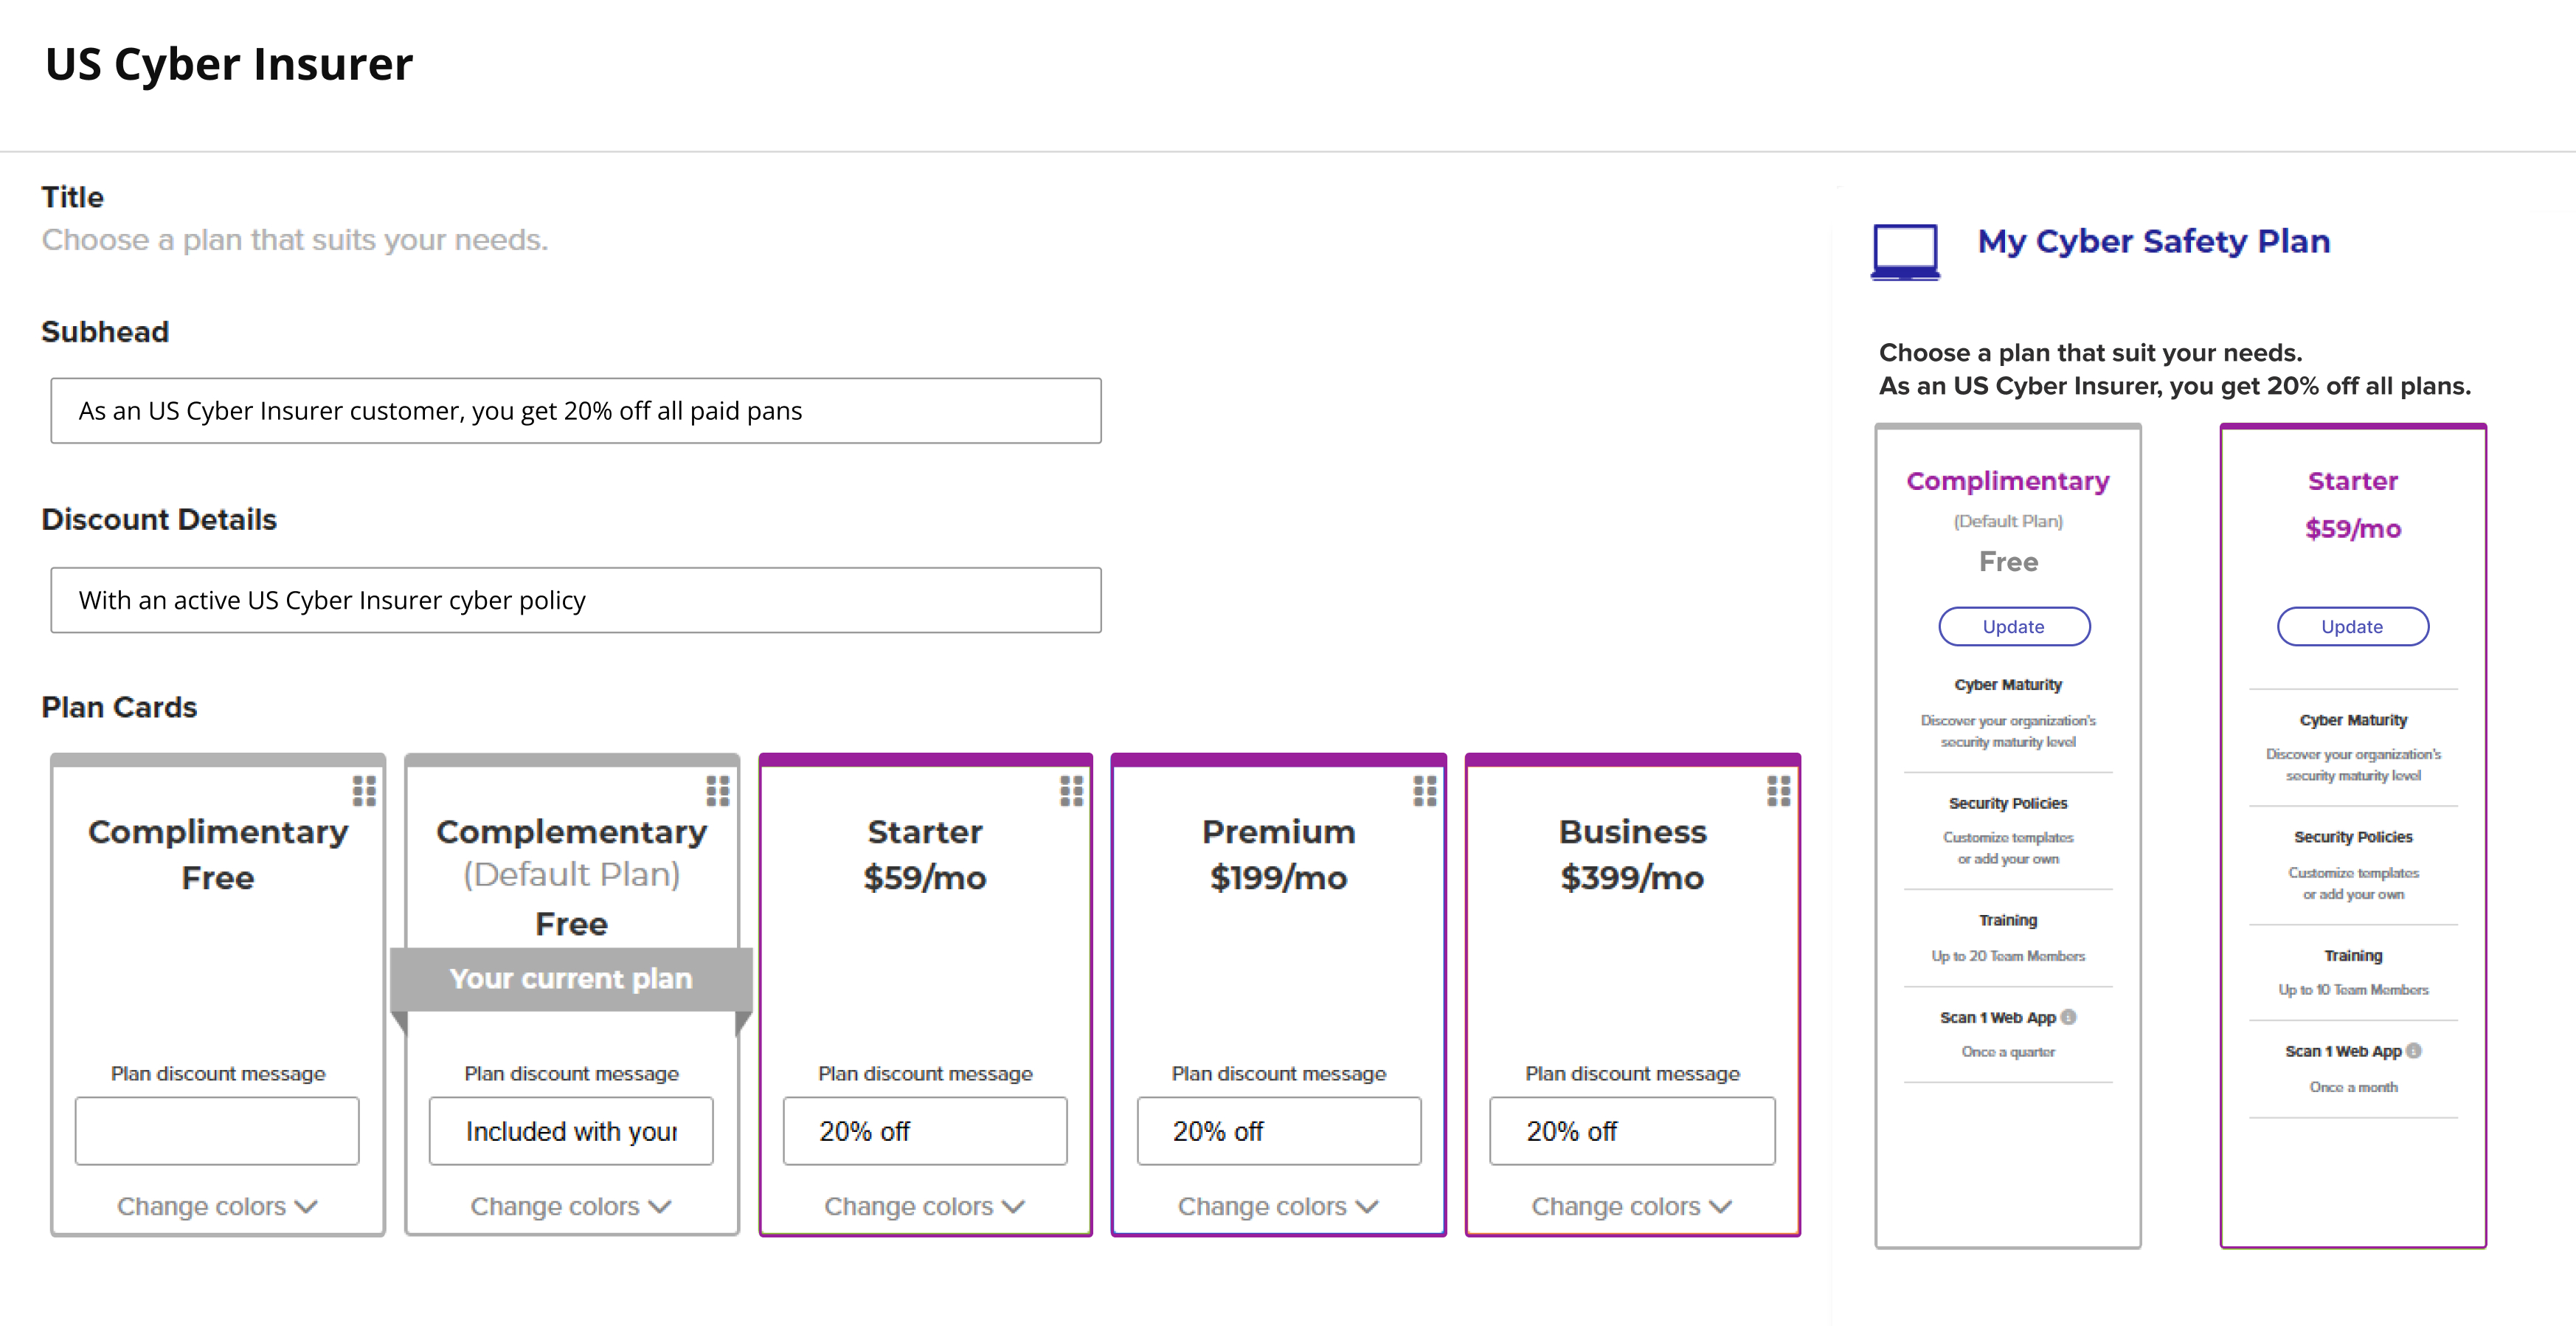Open Change colors dropdown on Business card
Screen dimensions: 2576x1326
click(1632, 1206)
